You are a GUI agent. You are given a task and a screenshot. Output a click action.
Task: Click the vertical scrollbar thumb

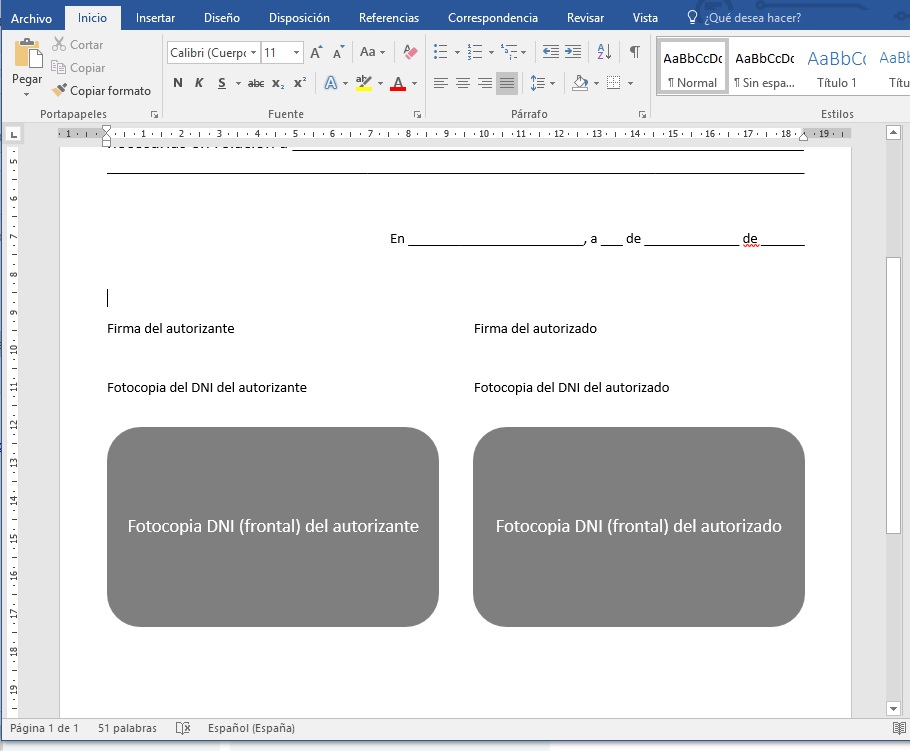click(x=893, y=395)
